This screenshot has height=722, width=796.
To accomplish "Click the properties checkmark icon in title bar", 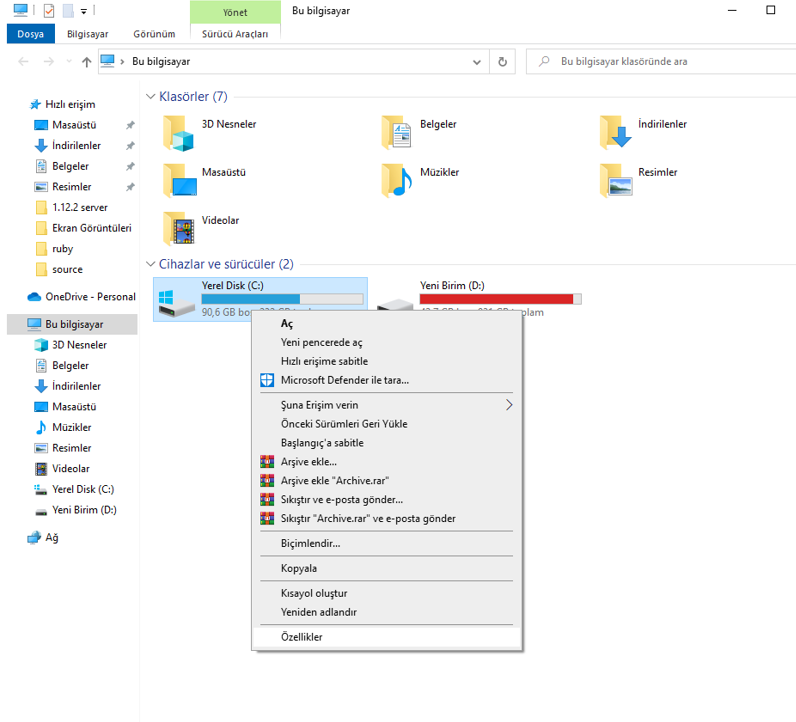I will [49, 11].
